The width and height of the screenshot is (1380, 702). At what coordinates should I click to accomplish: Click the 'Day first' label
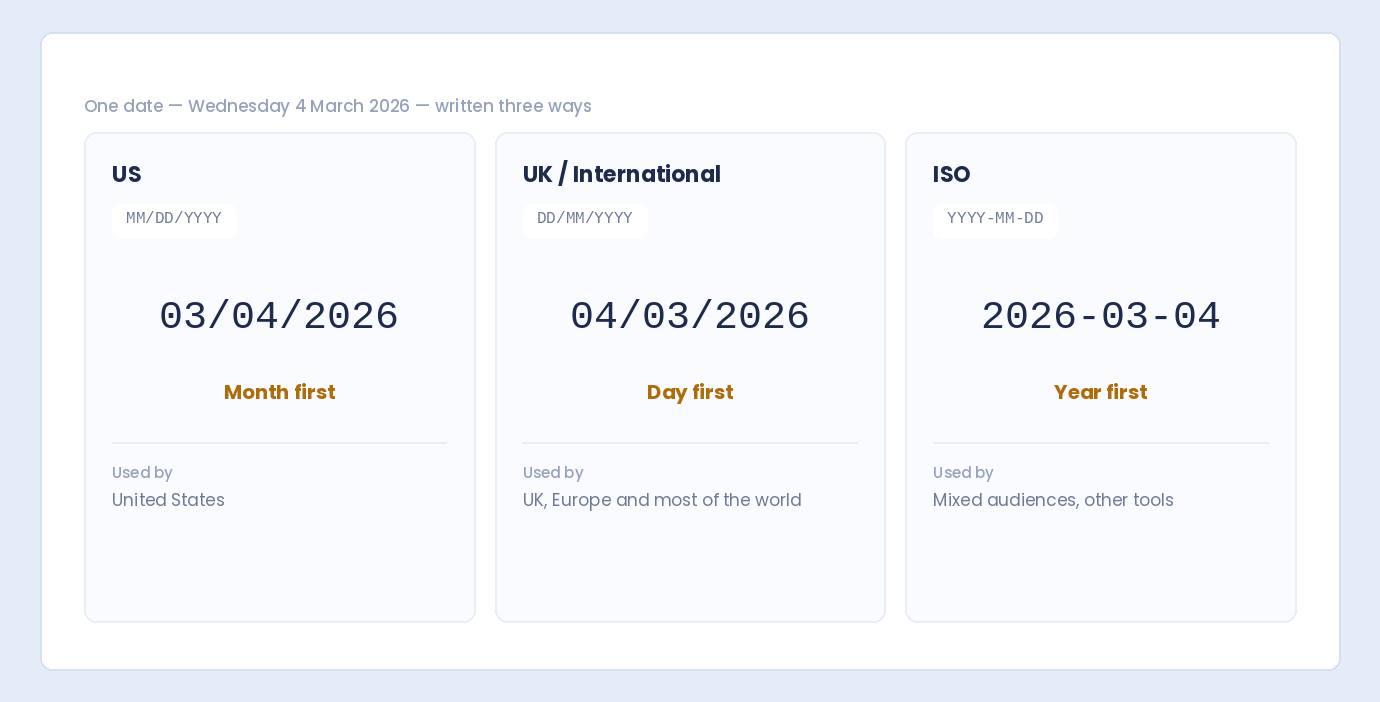pos(690,392)
